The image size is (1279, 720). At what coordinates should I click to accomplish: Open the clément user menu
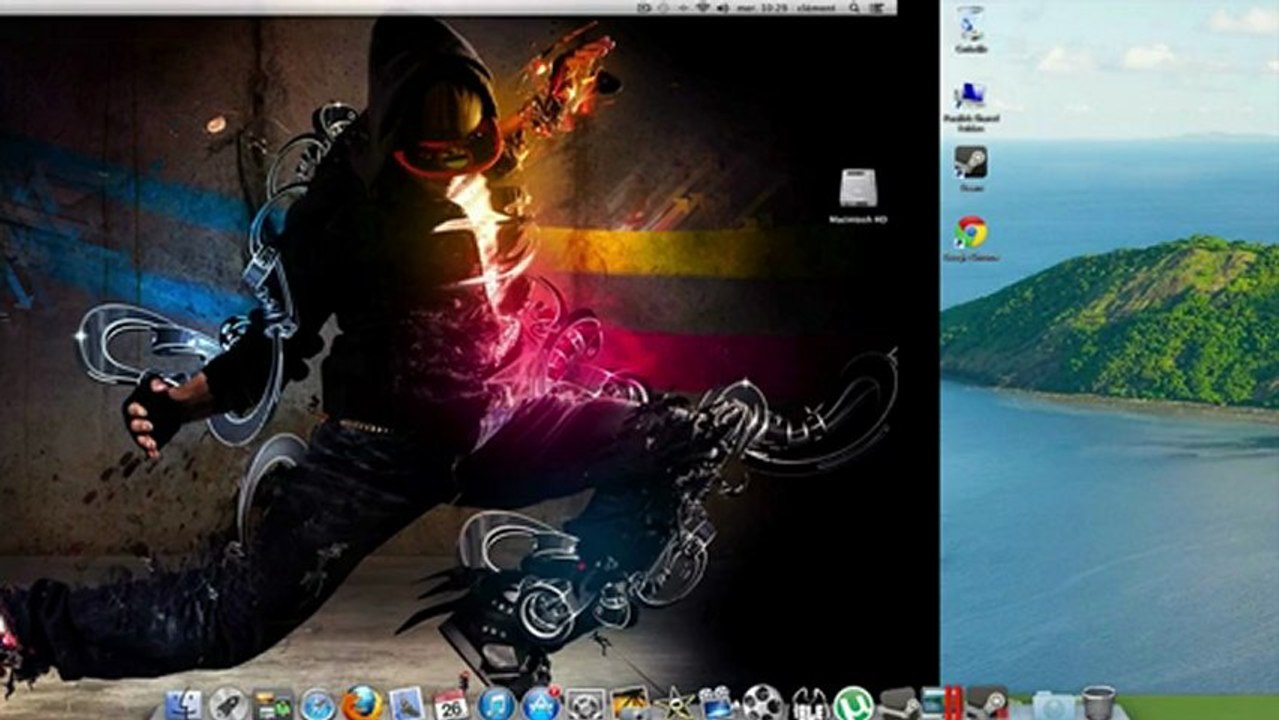(816, 8)
